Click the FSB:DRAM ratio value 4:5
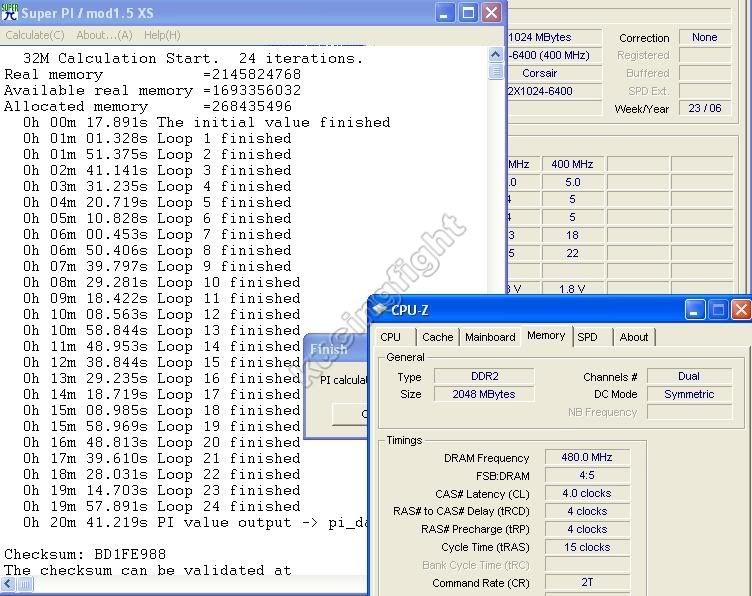This screenshot has height=596, width=752. pos(587,476)
